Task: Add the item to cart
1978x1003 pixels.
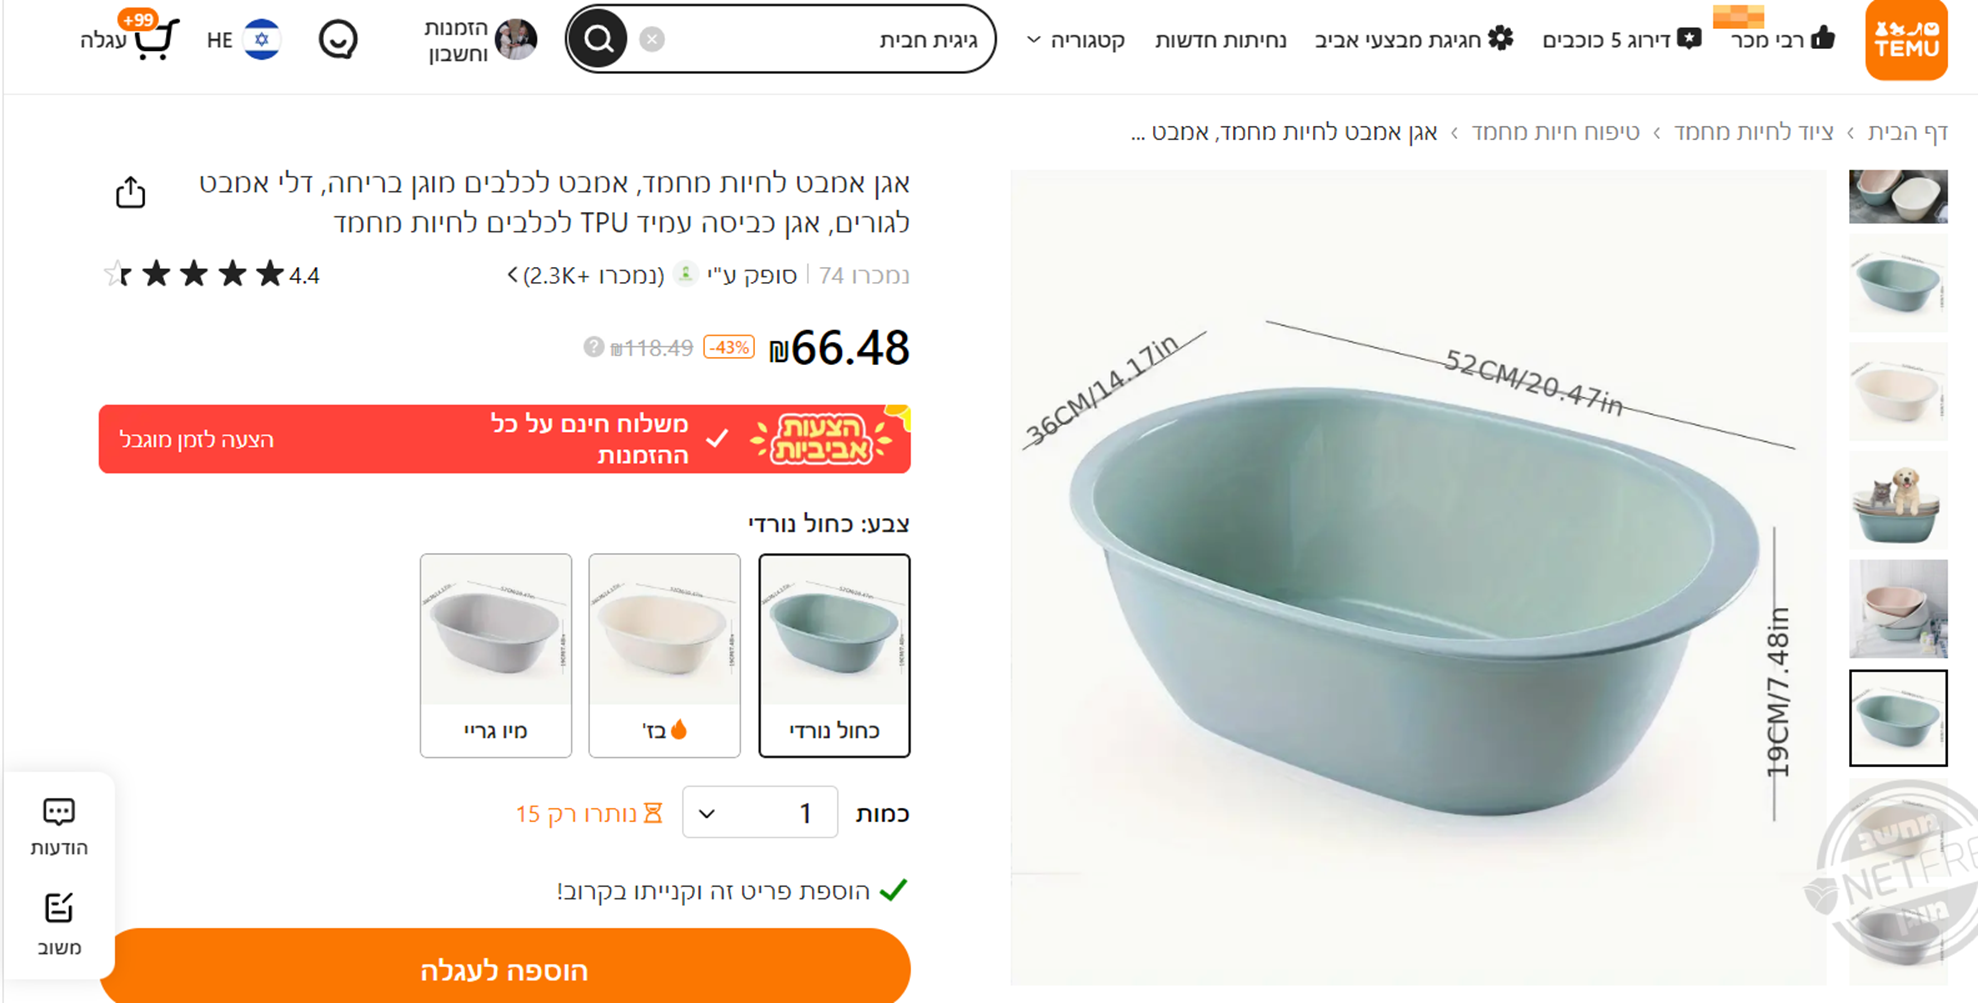Action: [505, 968]
